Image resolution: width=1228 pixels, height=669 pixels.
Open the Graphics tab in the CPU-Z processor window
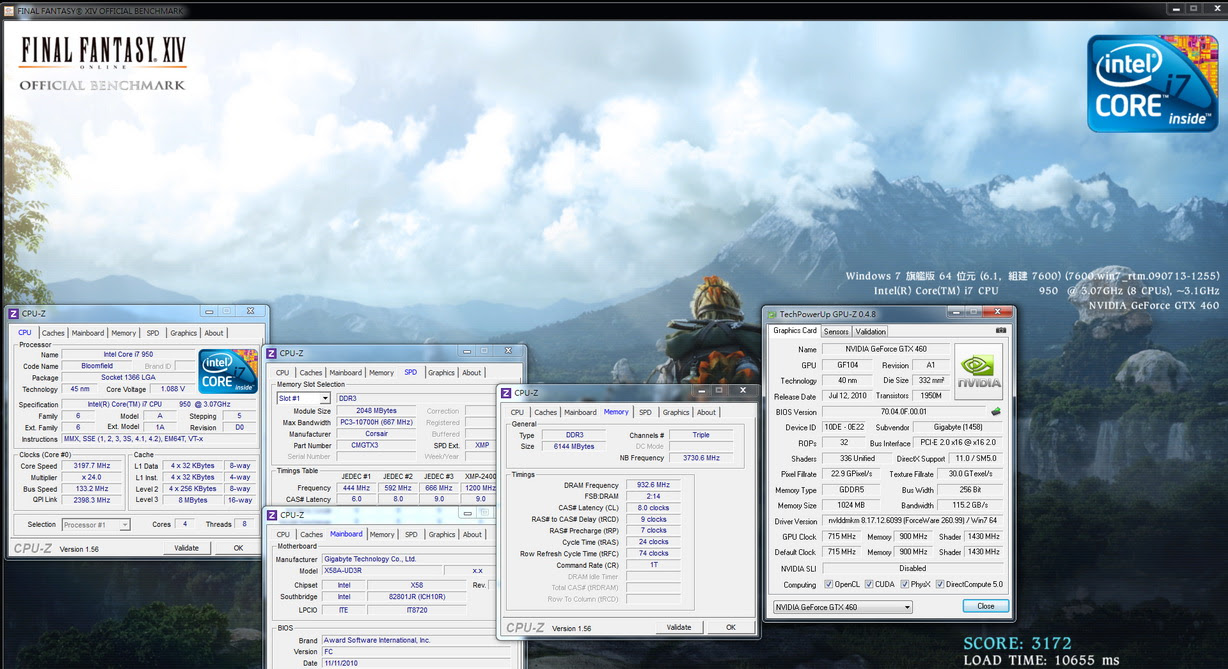183,333
